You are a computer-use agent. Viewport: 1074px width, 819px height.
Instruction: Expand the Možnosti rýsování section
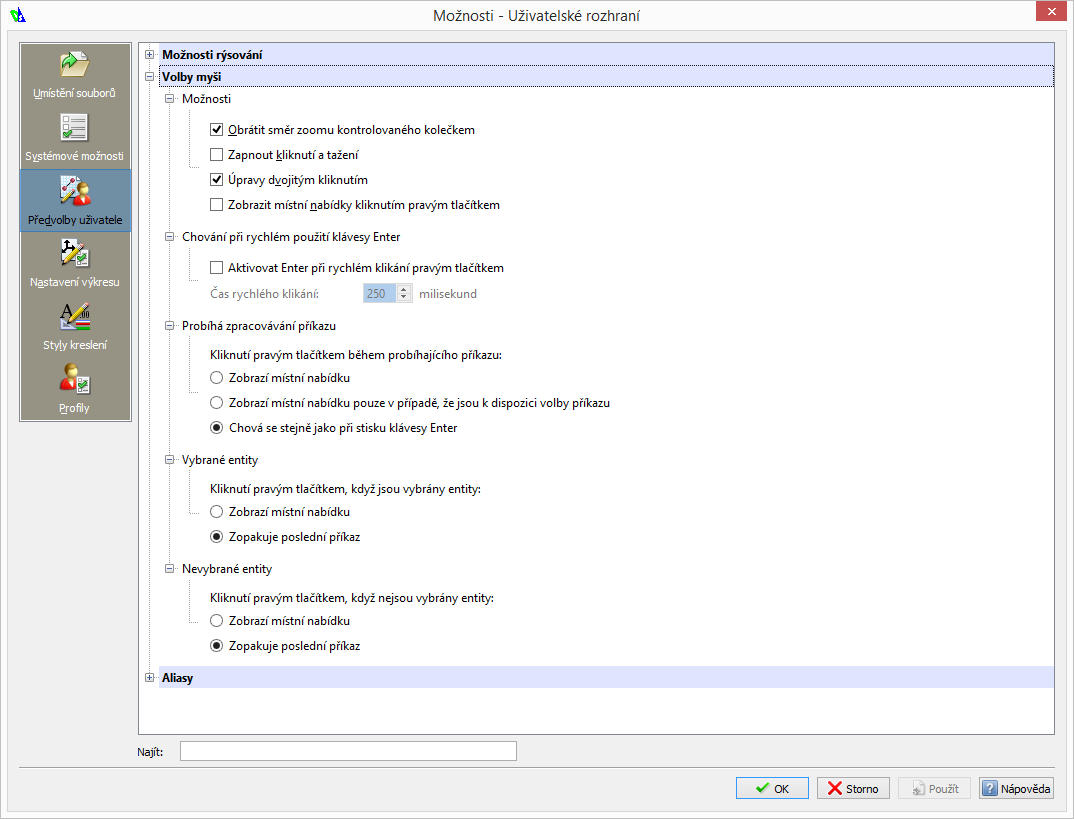pos(150,55)
